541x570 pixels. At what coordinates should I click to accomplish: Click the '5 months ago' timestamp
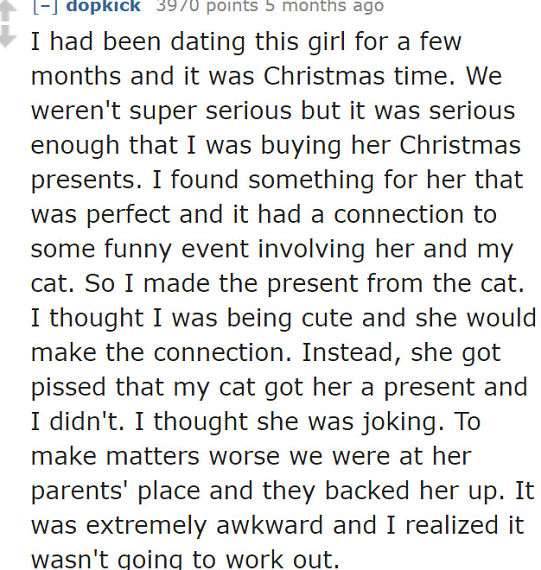(324, 6)
